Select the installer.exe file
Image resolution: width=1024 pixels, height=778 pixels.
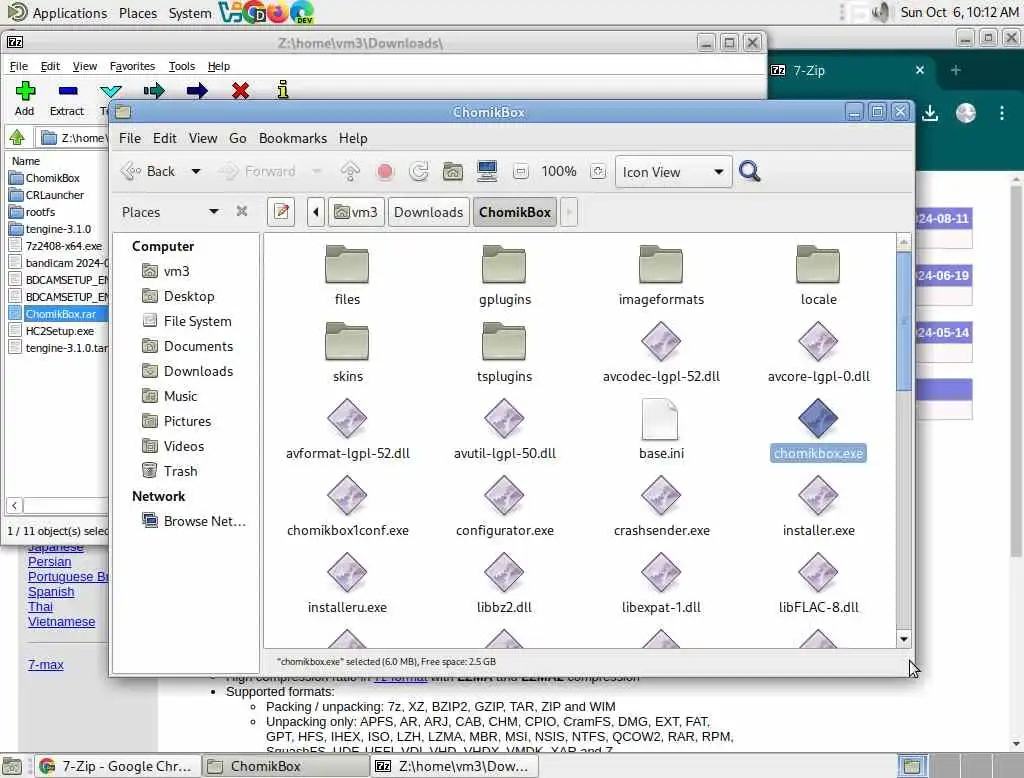pos(818,506)
